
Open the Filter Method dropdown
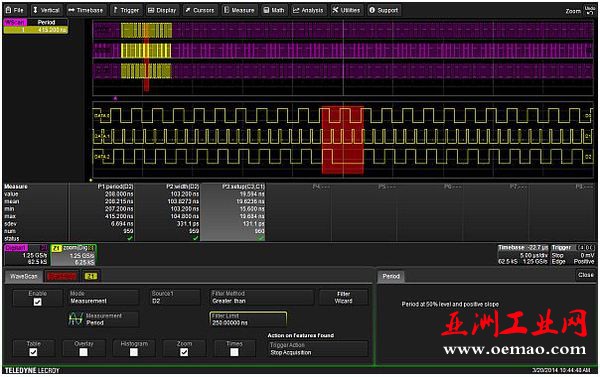[261, 297]
